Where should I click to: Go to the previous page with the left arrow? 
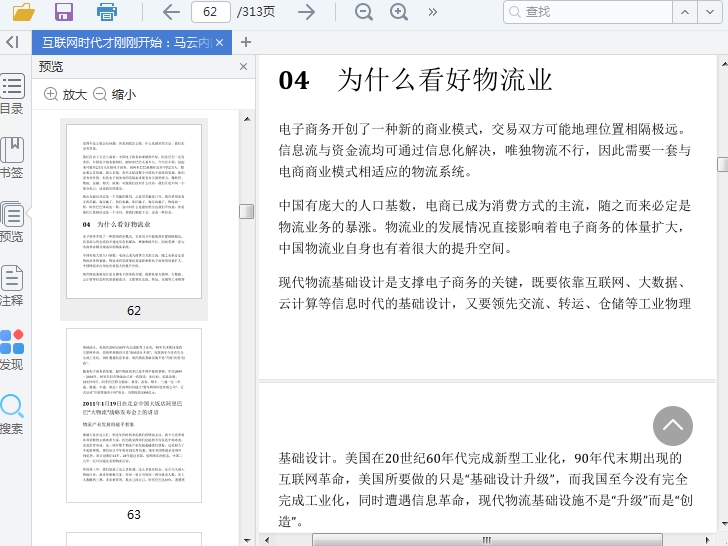(171, 12)
